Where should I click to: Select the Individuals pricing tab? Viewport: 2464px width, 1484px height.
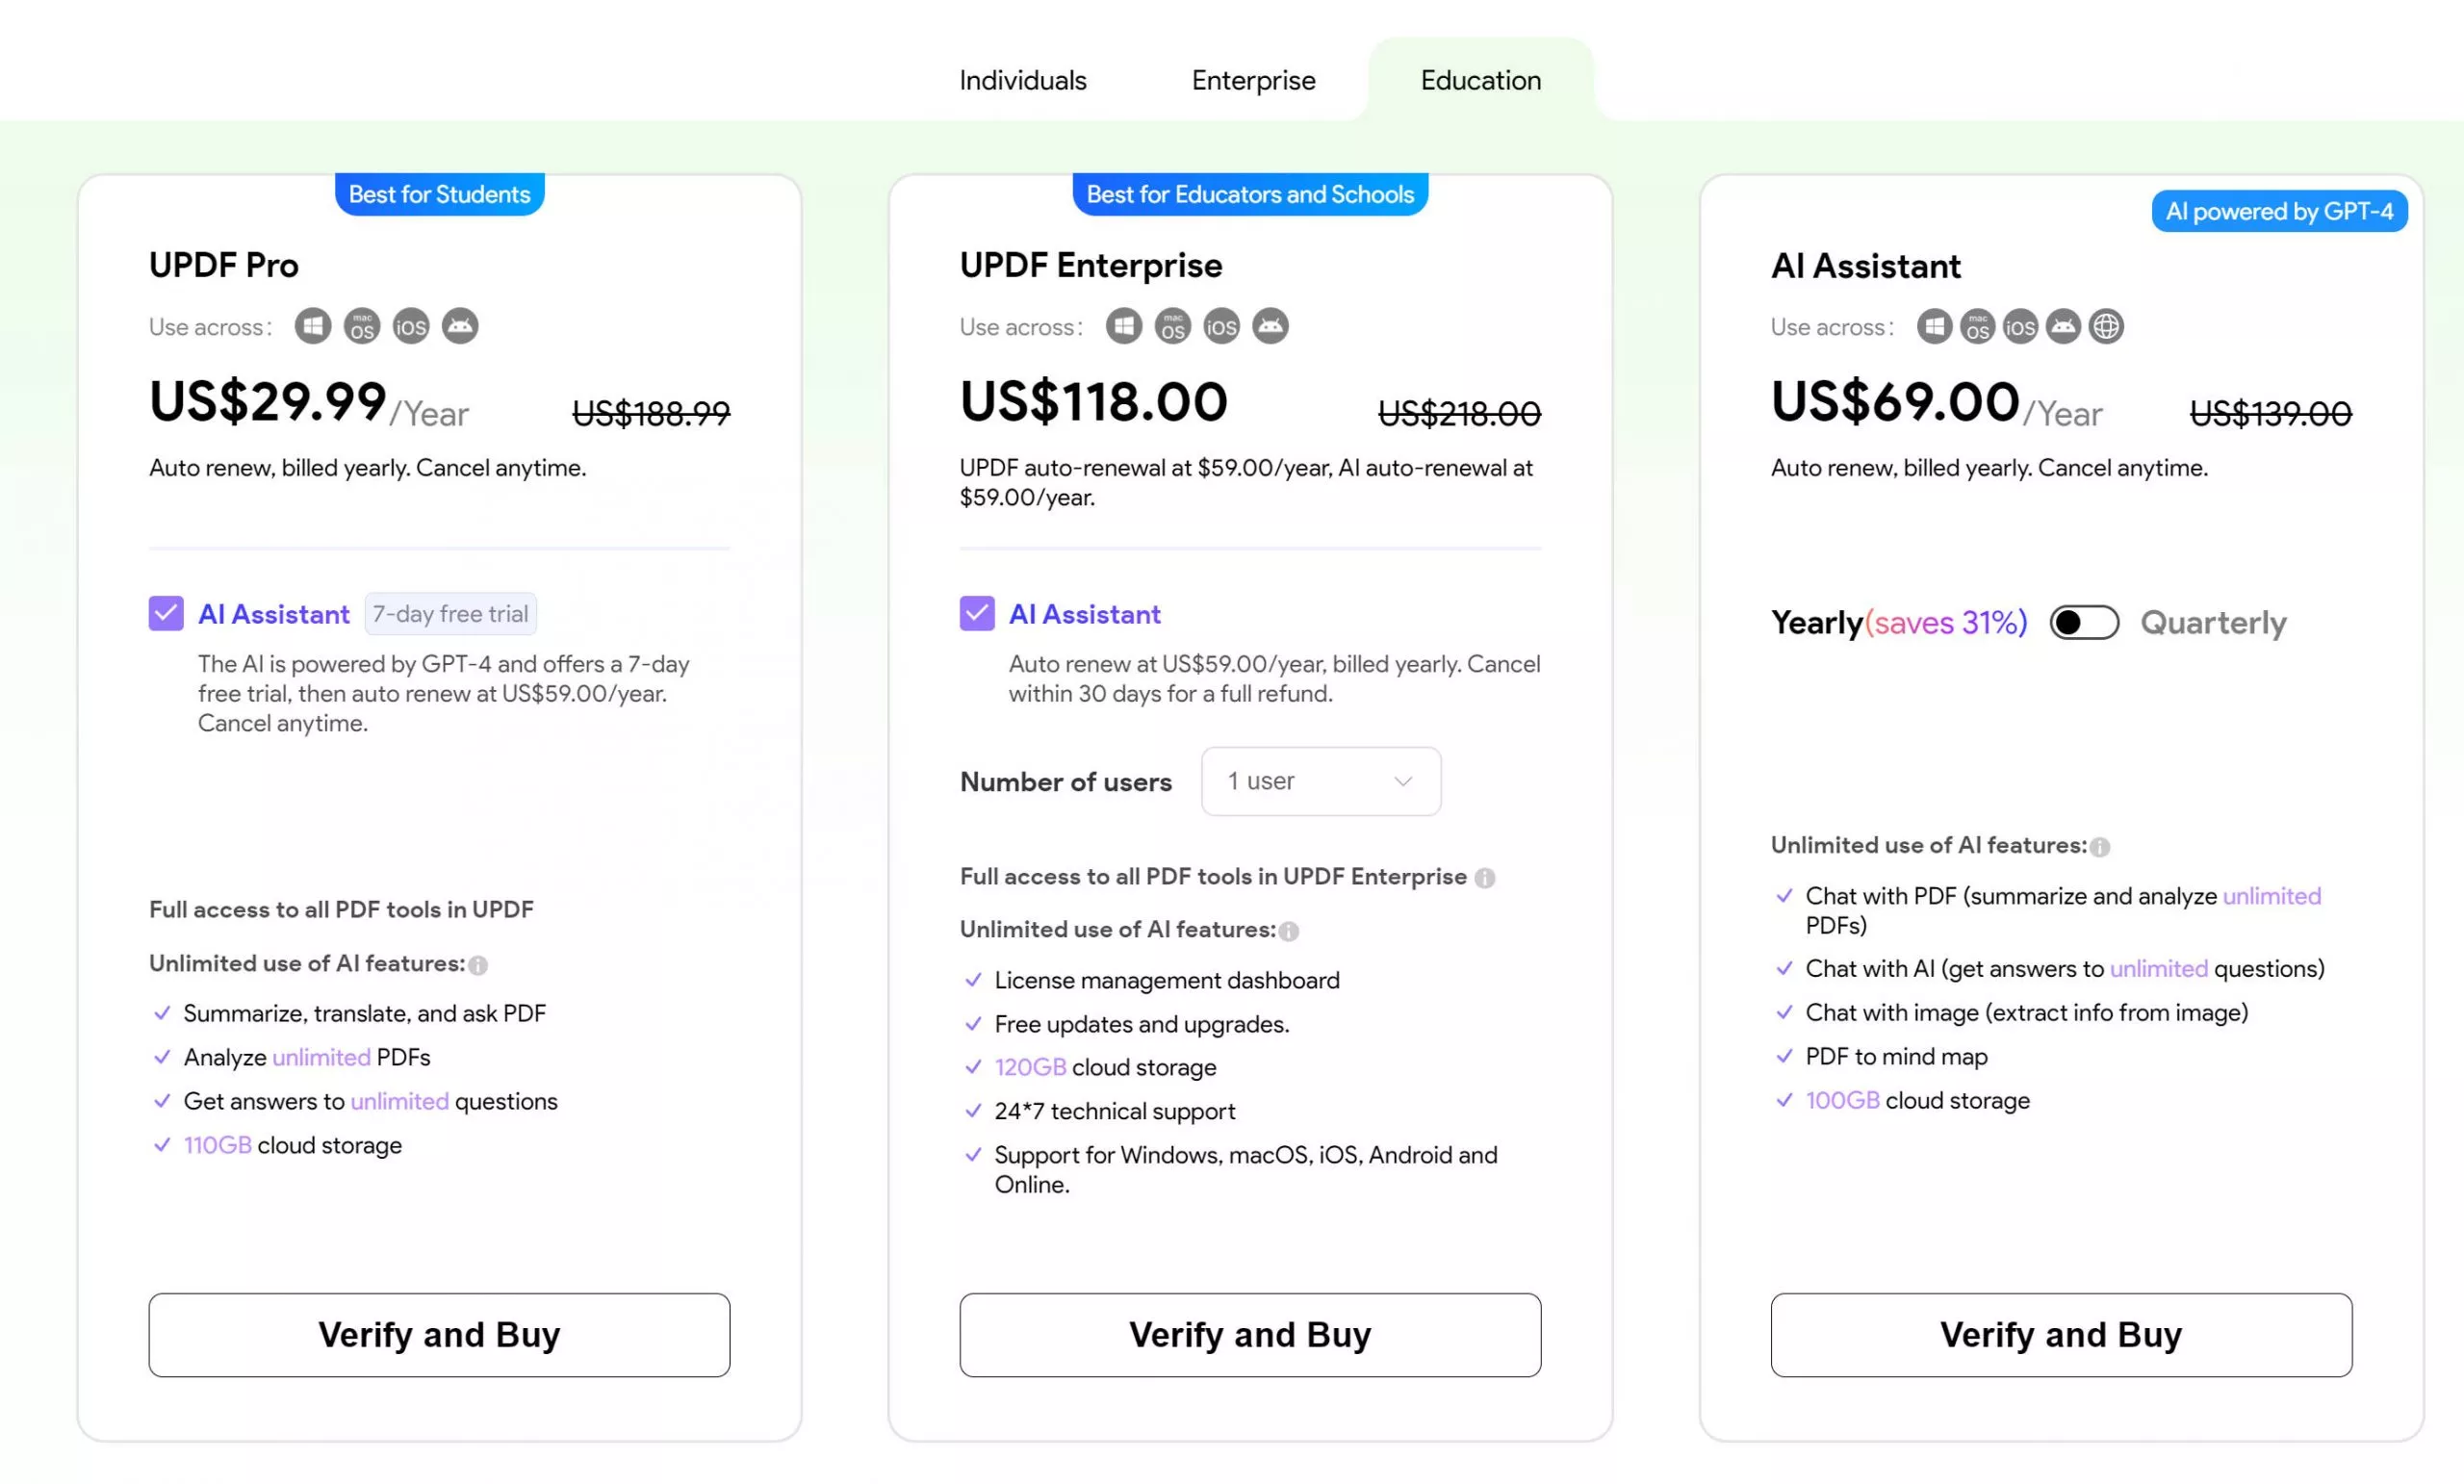(x=1022, y=79)
